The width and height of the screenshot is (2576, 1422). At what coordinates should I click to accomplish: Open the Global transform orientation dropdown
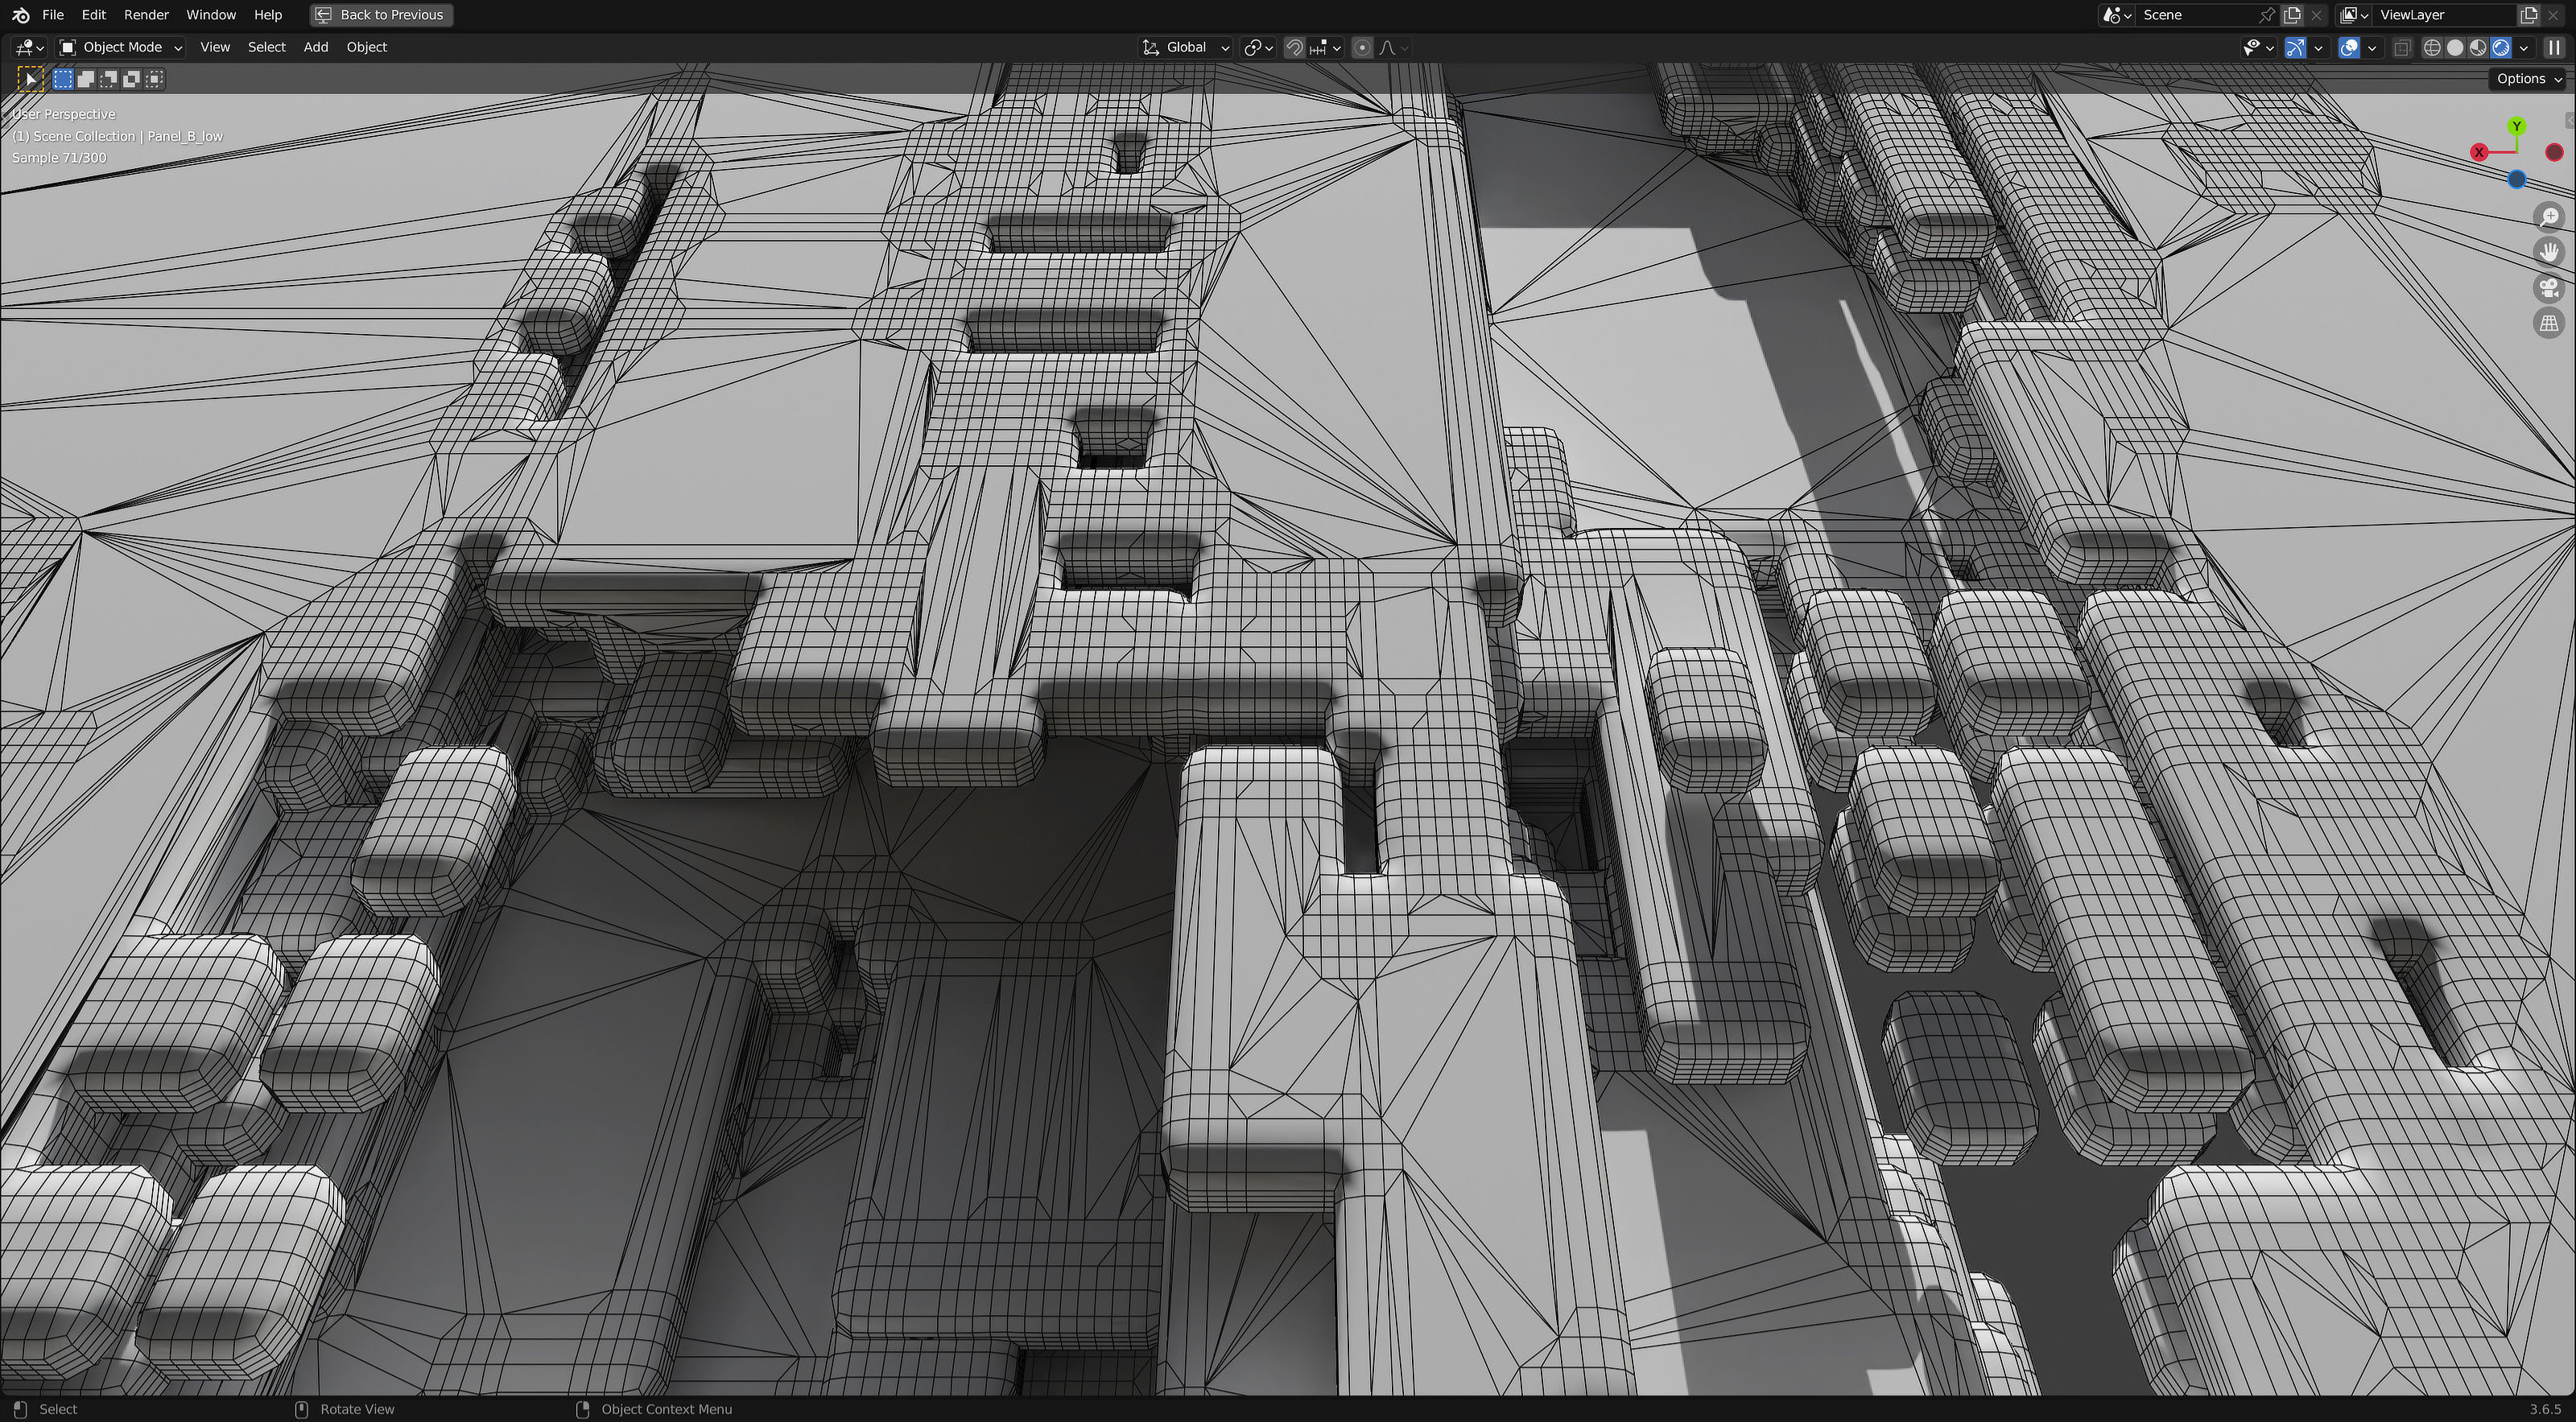point(1186,47)
